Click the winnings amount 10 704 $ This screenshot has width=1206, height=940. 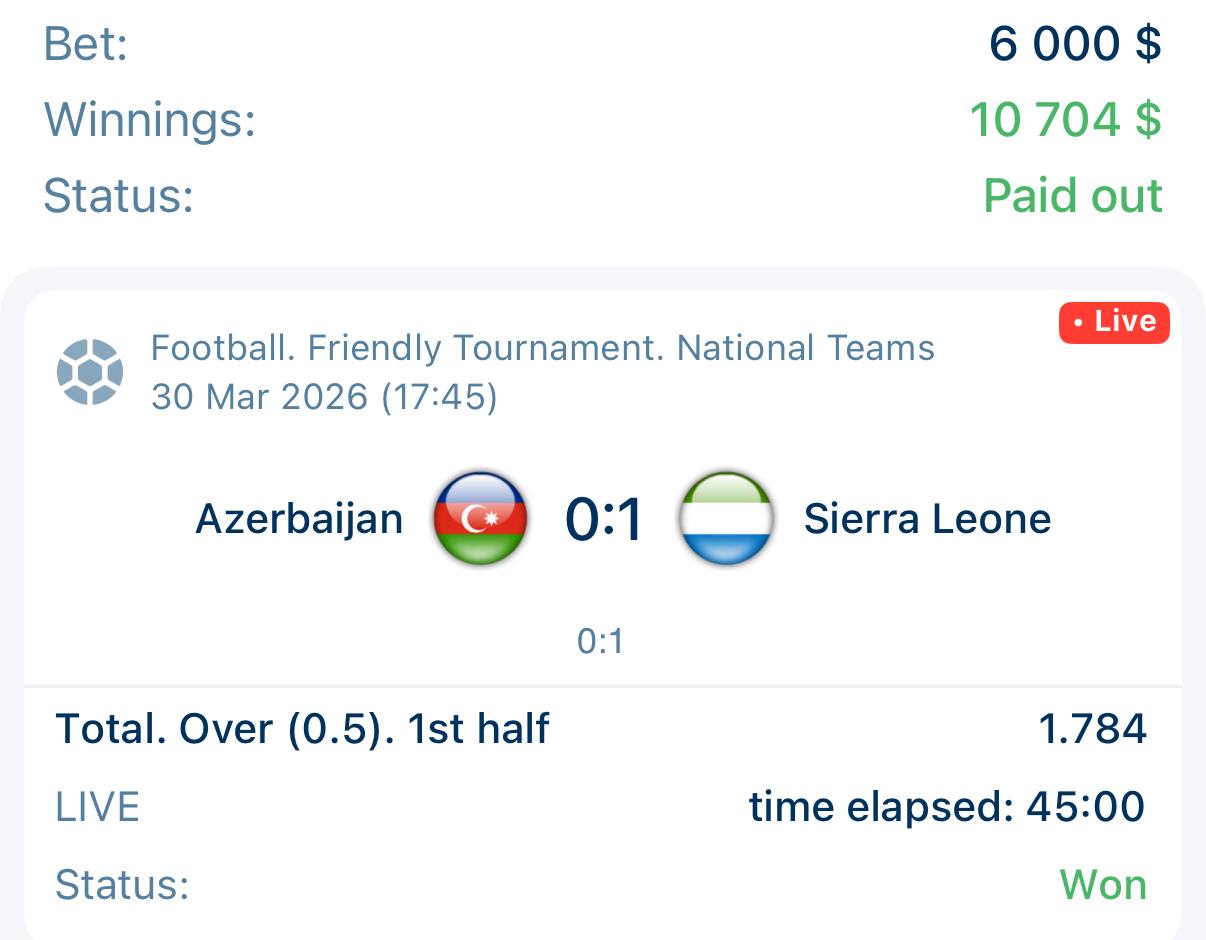[x=1065, y=120]
